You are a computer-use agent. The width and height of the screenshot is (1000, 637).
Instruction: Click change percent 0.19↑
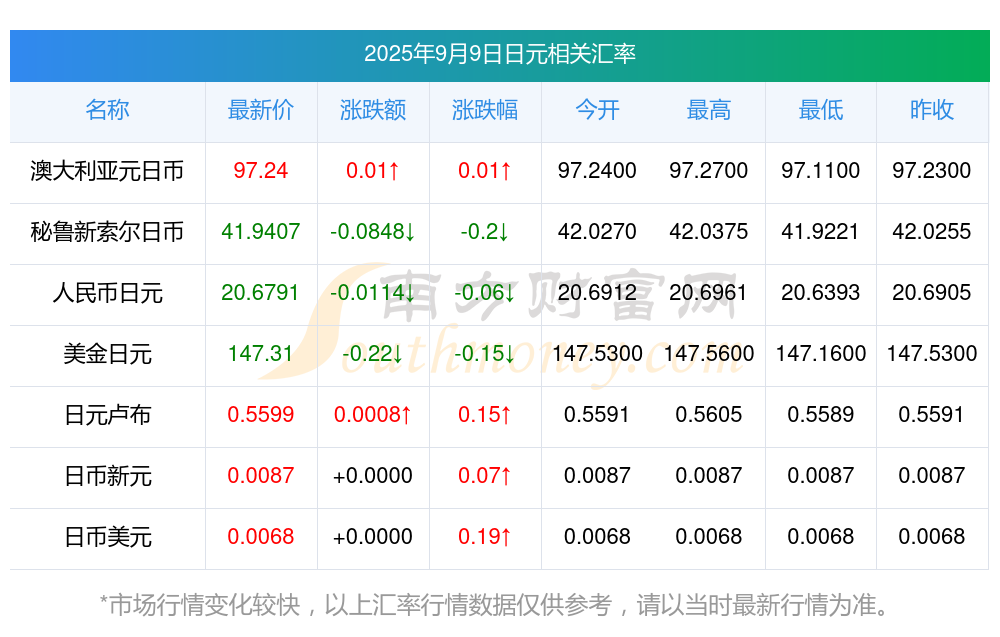click(485, 537)
